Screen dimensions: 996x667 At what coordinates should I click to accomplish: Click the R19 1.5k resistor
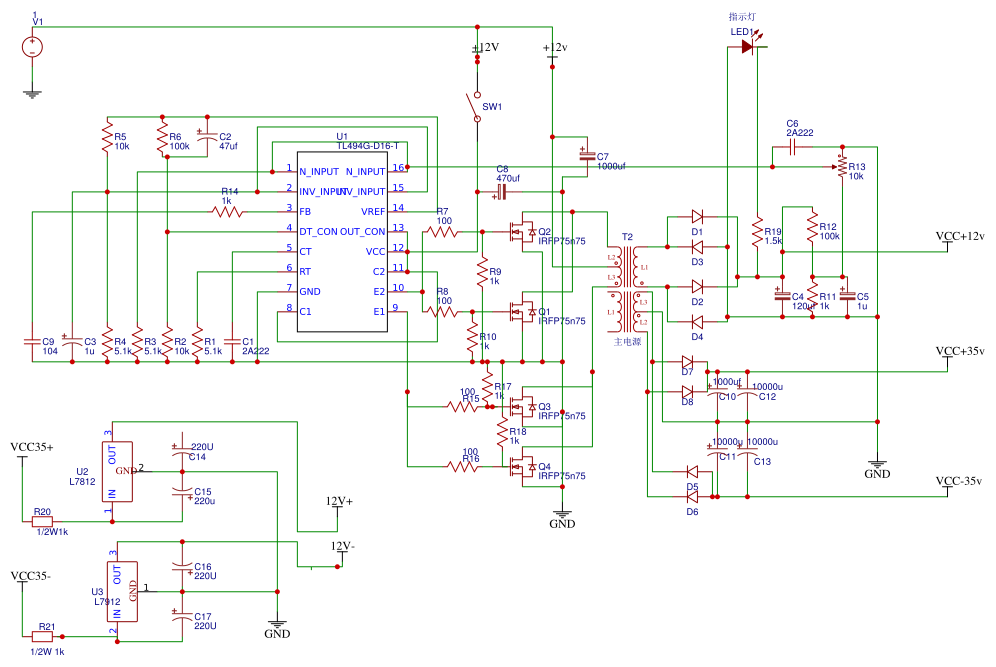(757, 232)
